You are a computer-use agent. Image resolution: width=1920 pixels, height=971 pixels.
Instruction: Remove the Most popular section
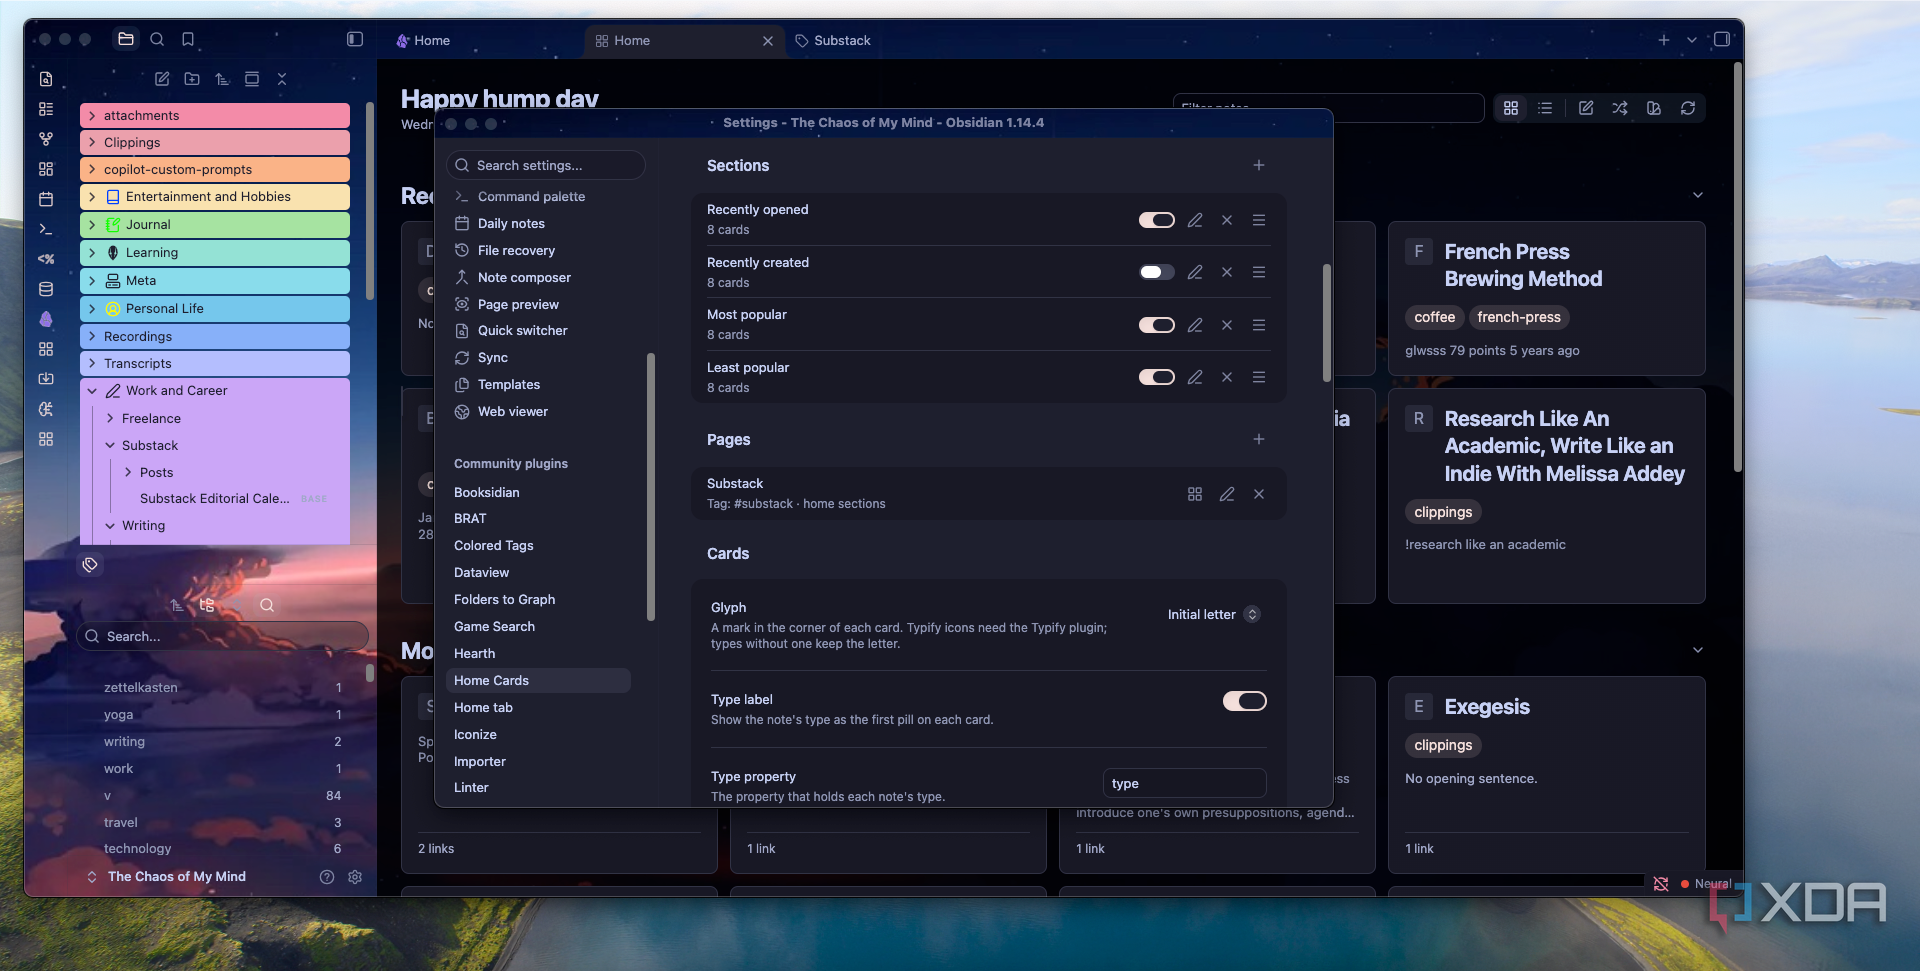tap(1227, 325)
